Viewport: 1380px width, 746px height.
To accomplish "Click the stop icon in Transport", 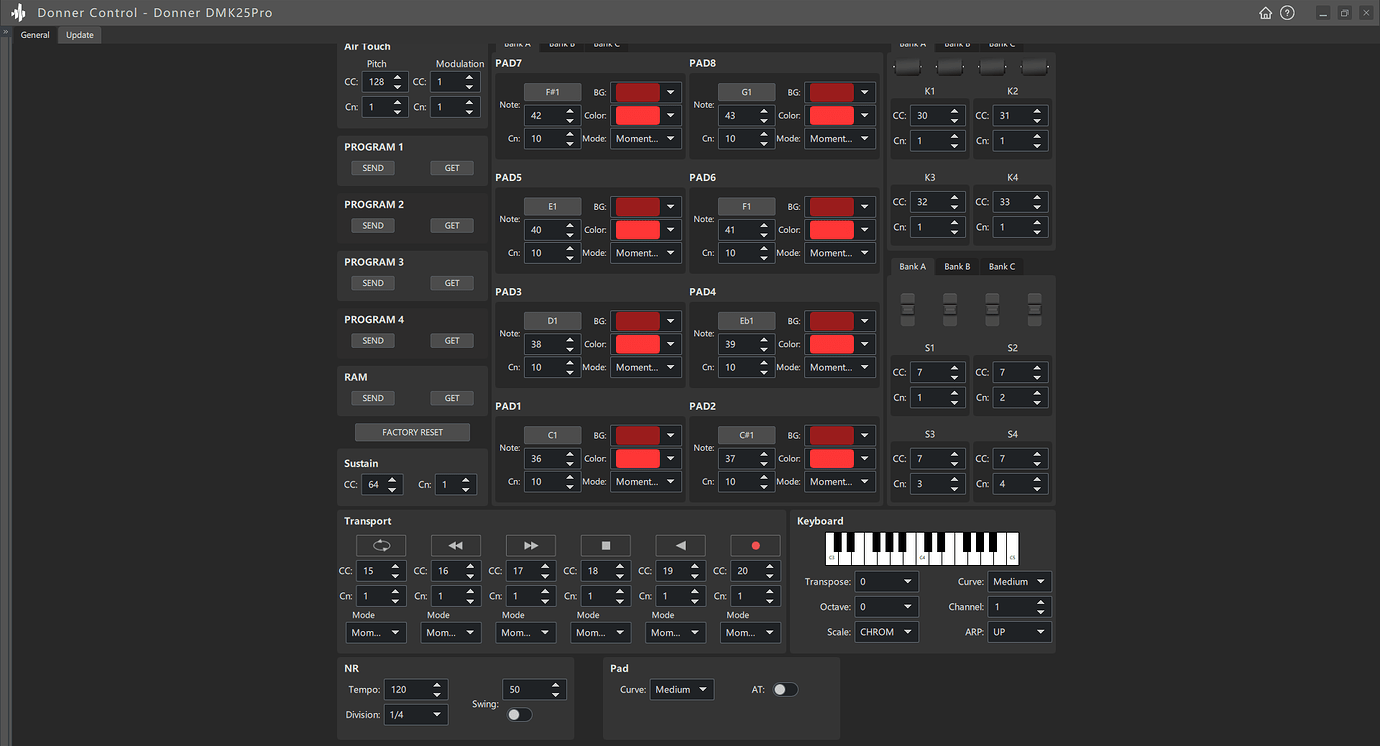I will pyautogui.click(x=605, y=545).
